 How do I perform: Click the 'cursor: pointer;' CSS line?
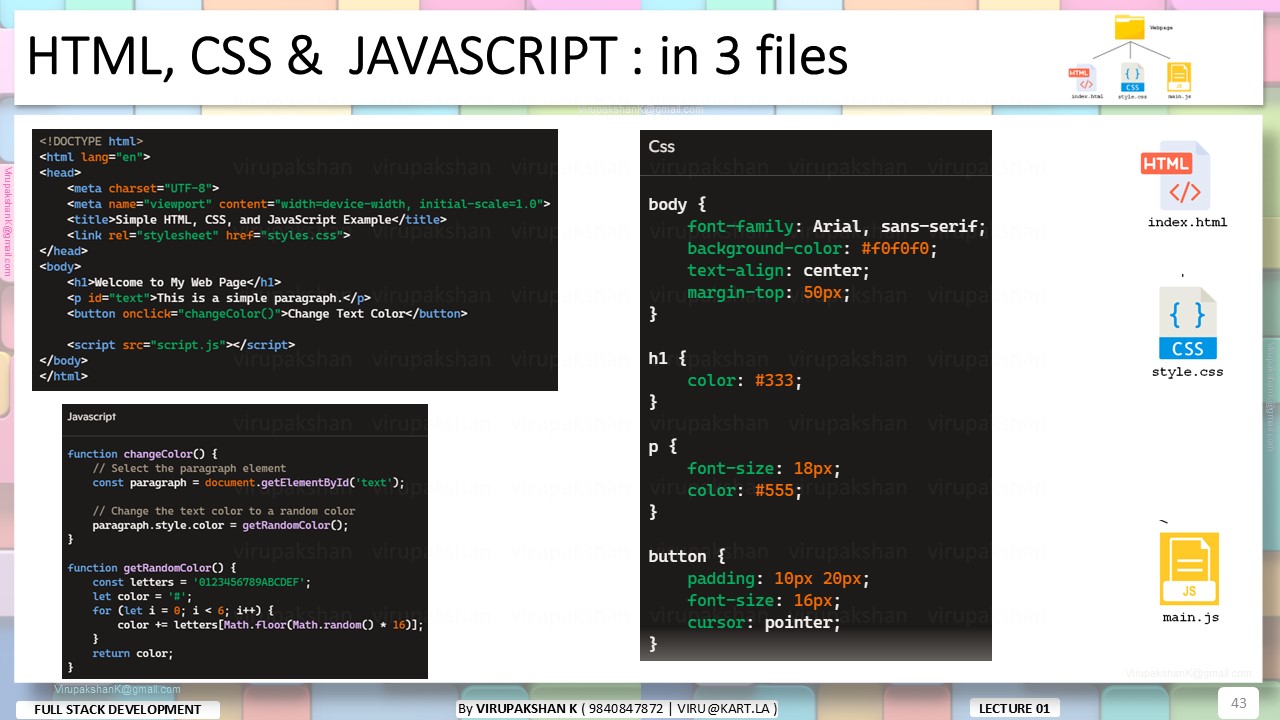click(x=764, y=622)
